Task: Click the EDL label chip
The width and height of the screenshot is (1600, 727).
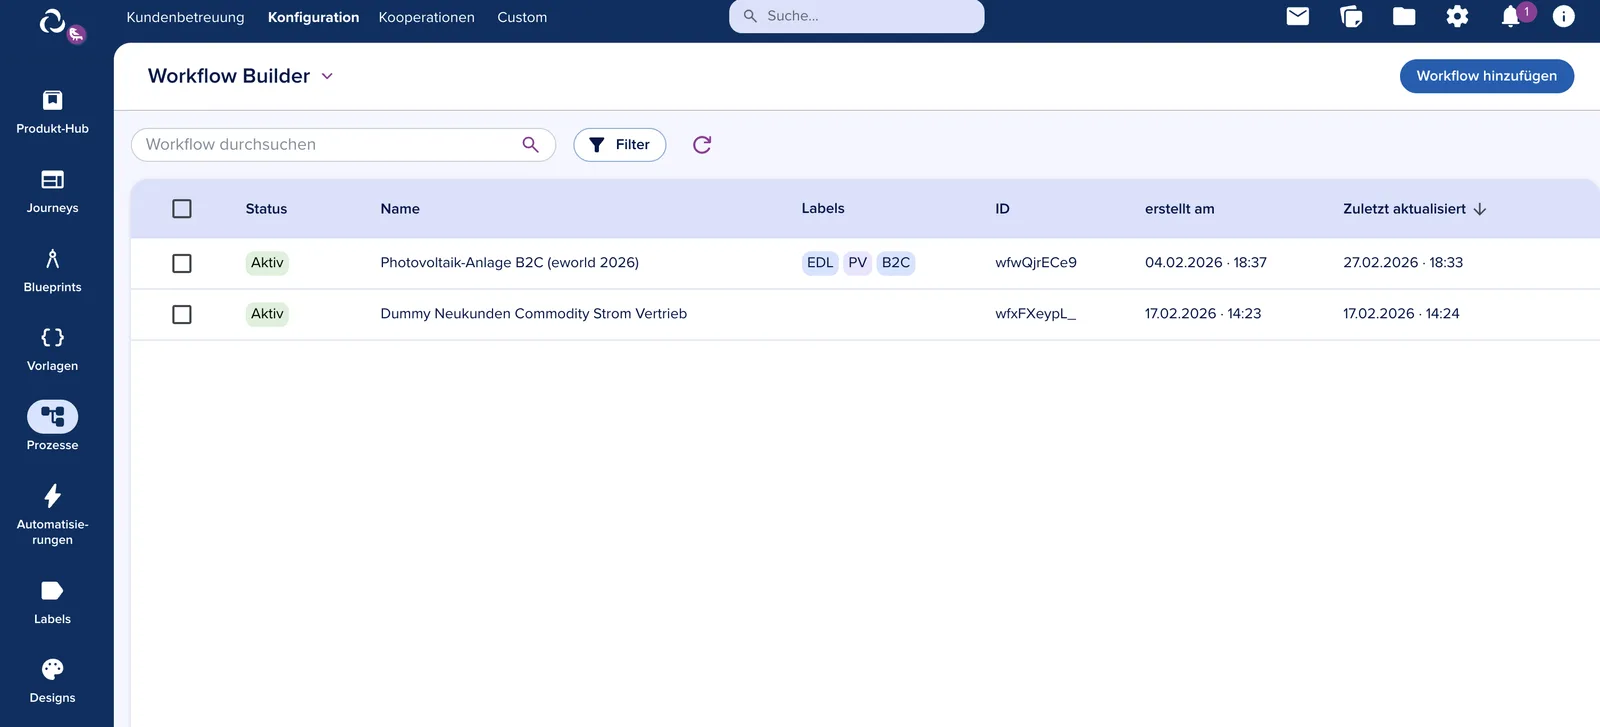Action: pos(820,263)
